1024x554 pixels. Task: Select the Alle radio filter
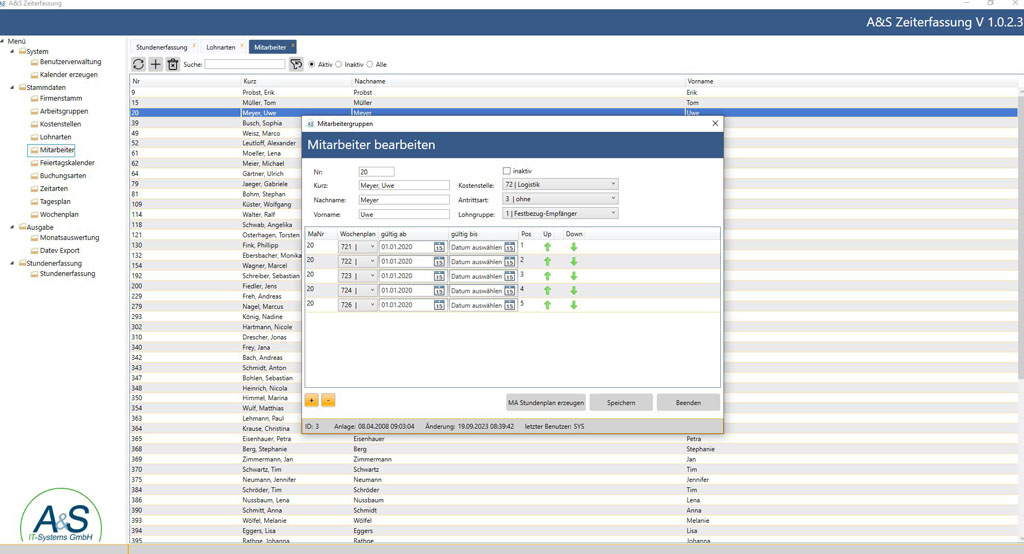point(370,64)
